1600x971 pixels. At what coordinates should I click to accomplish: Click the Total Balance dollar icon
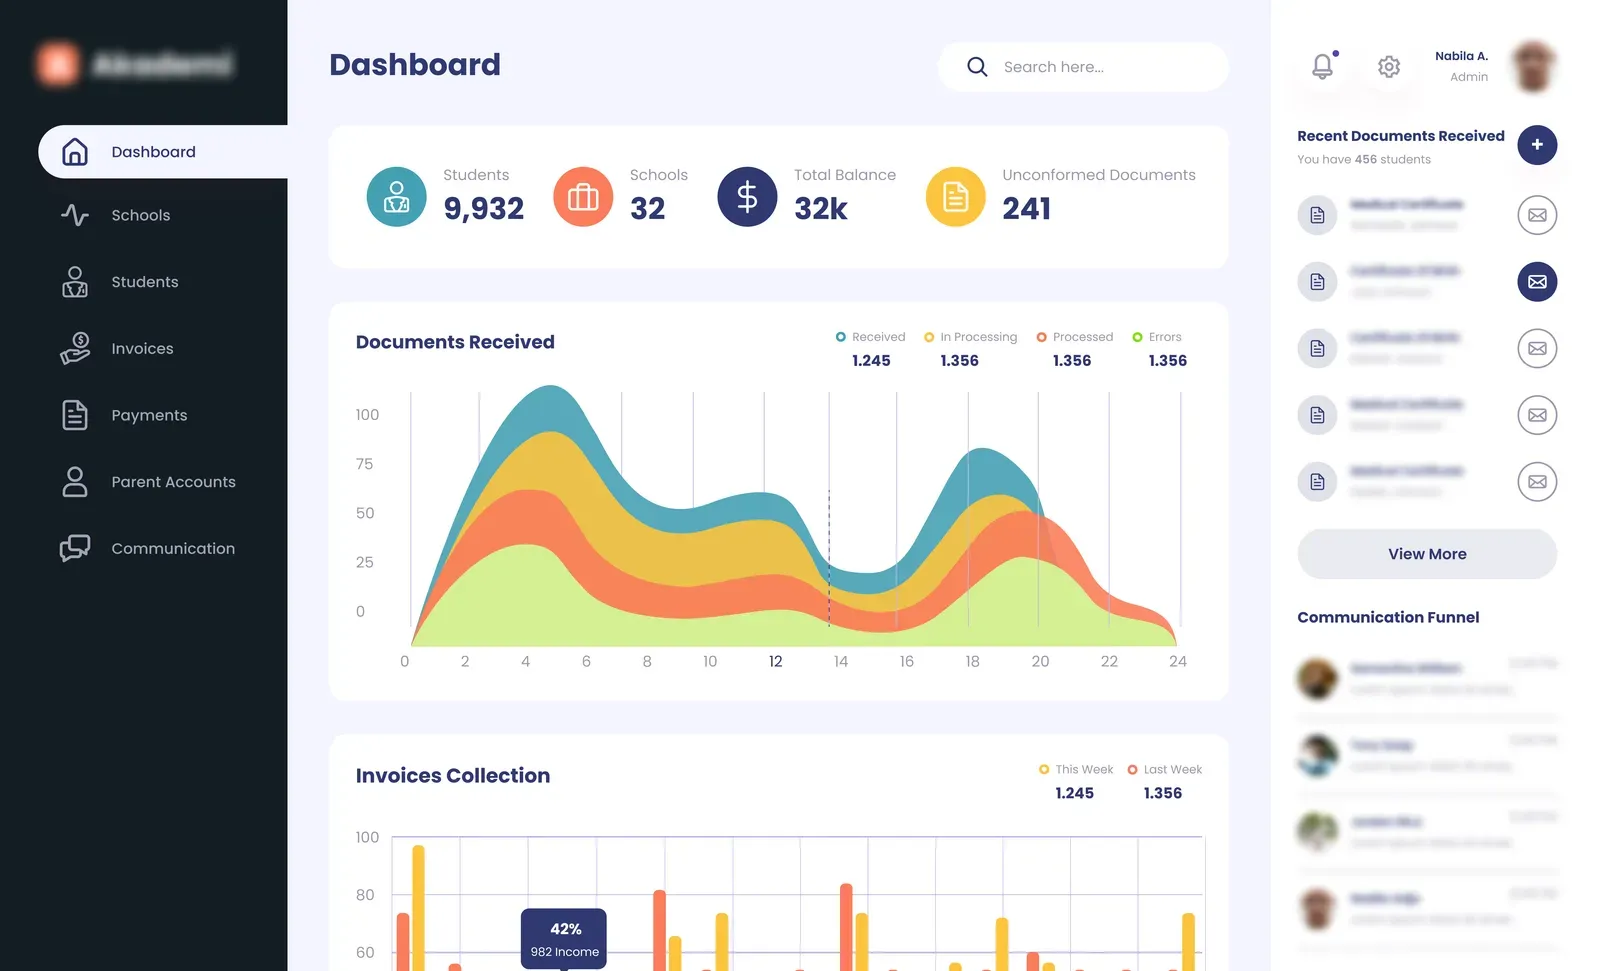(x=747, y=197)
